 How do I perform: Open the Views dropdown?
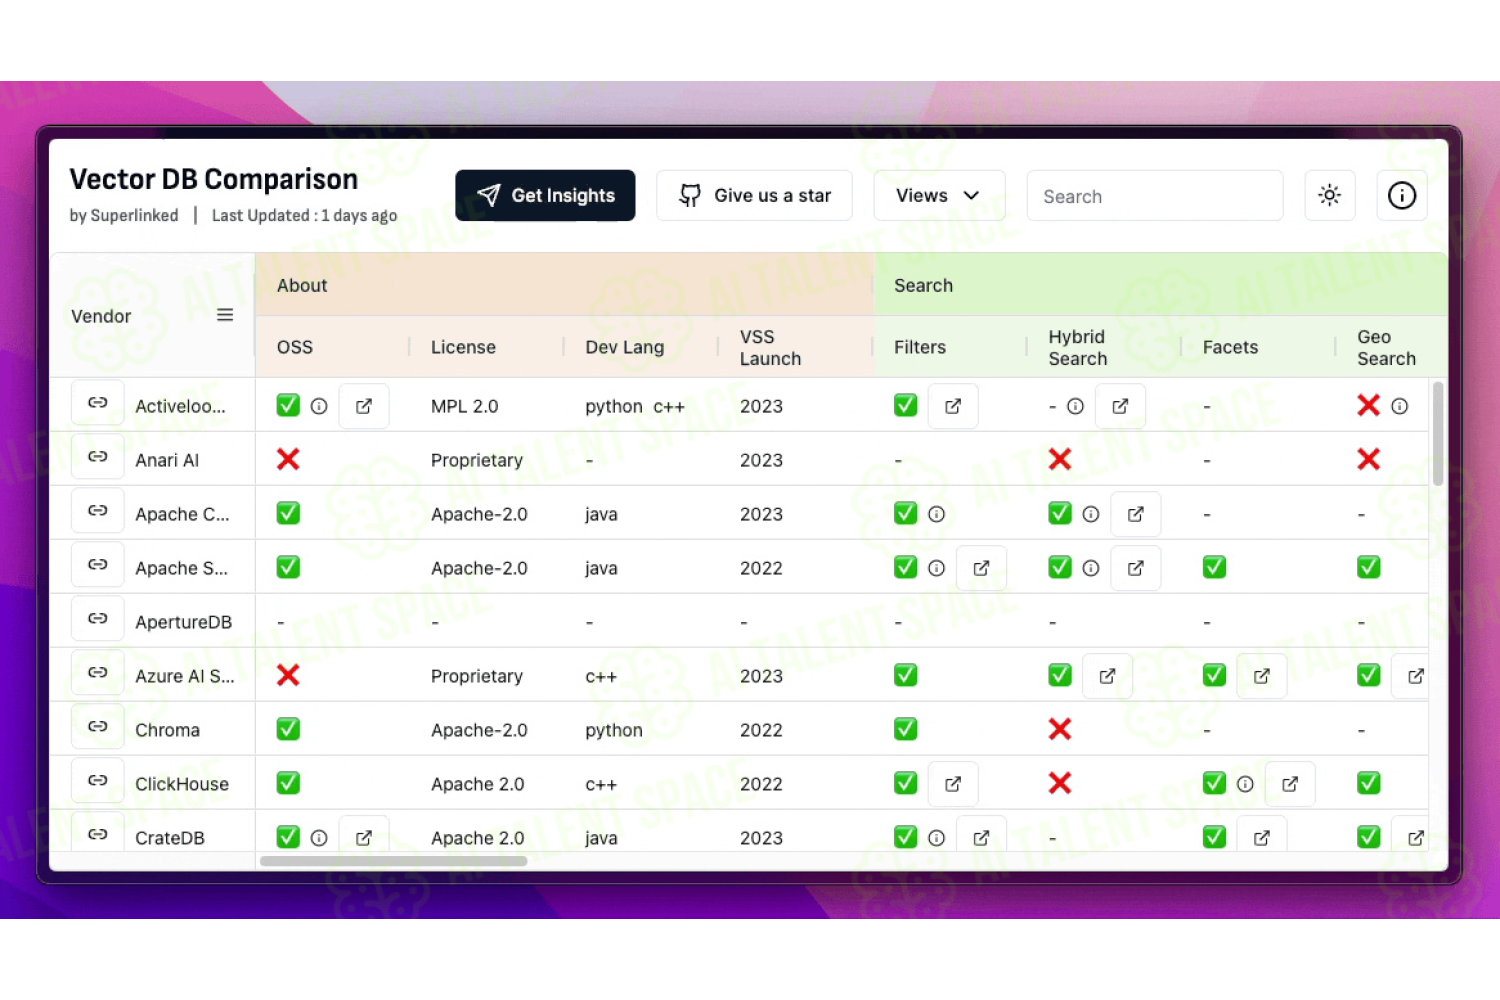tap(939, 195)
